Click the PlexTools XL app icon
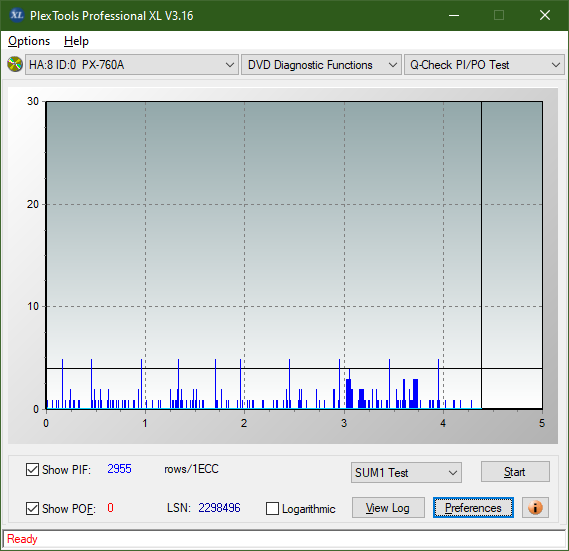Screen dimensions: 569x551 point(17,15)
